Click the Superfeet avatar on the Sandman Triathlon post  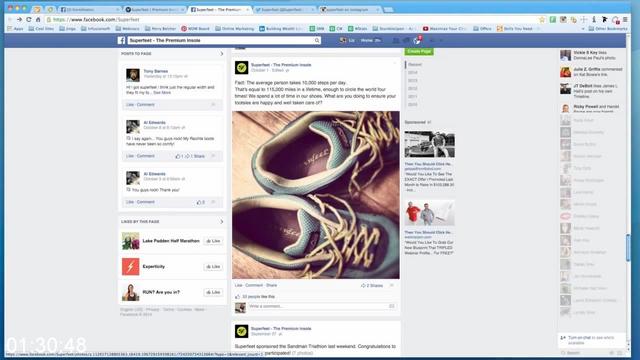pos(241,331)
